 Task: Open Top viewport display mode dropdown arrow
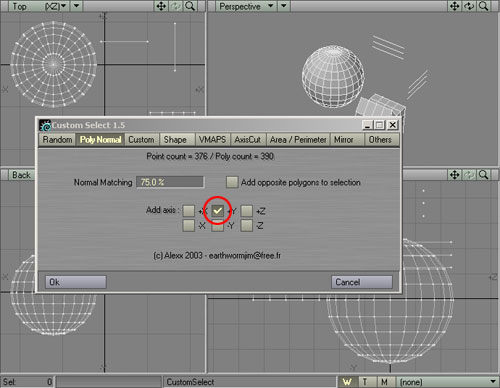coord(77,6)
